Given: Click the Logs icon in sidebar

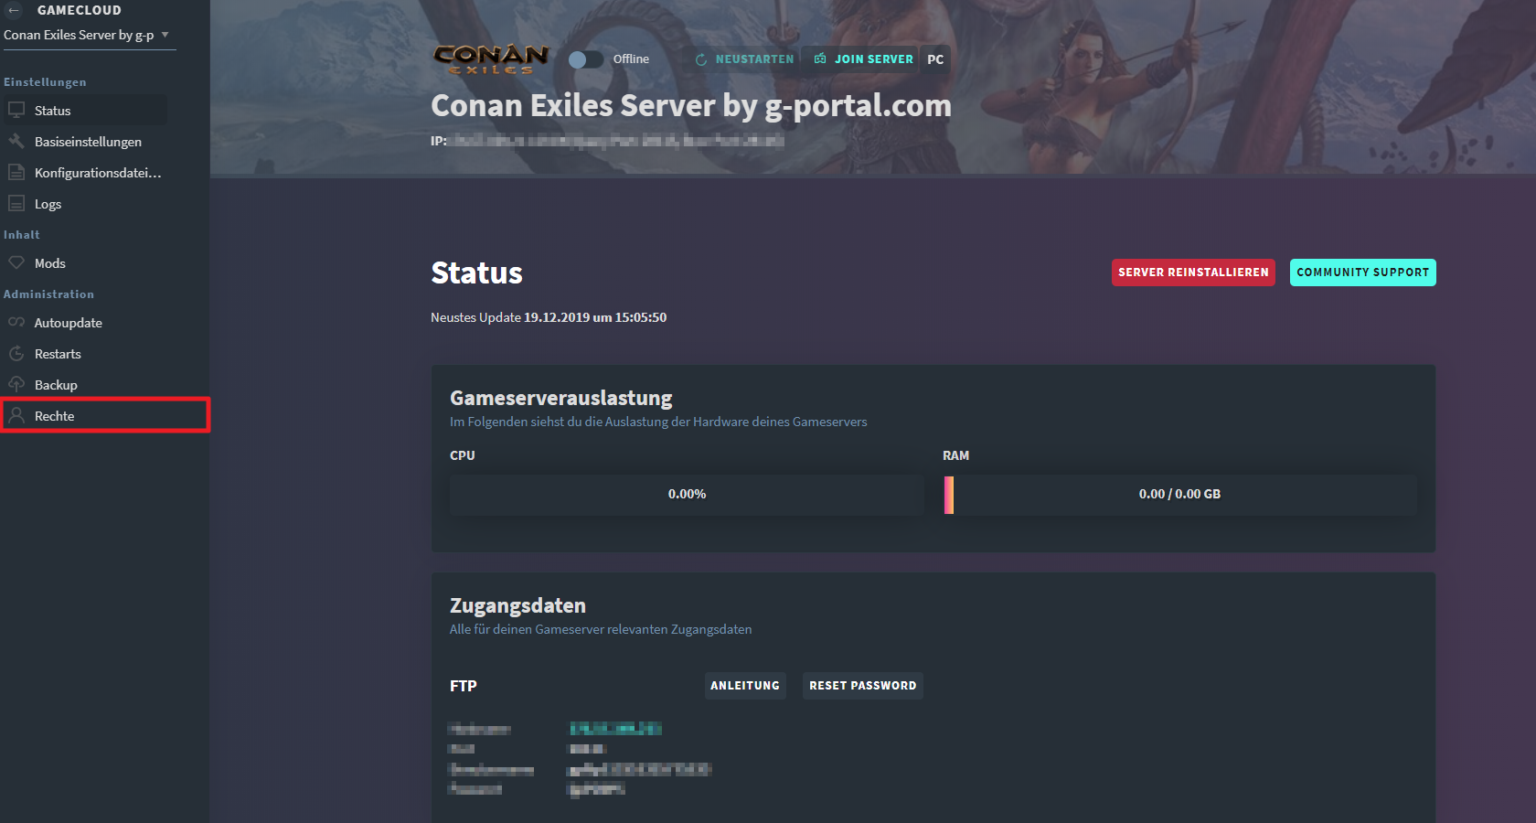Looking at the screenshot, I should pyautogui.click(x=16, y=203).
